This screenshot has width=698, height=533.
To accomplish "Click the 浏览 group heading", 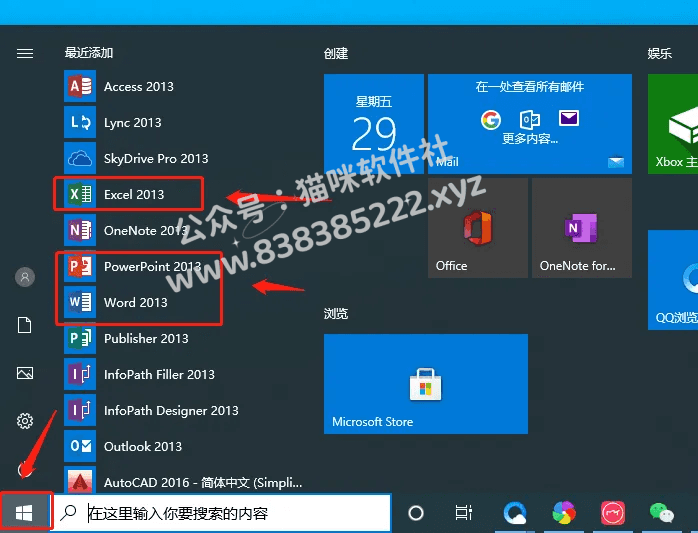I will coord(336,314).
